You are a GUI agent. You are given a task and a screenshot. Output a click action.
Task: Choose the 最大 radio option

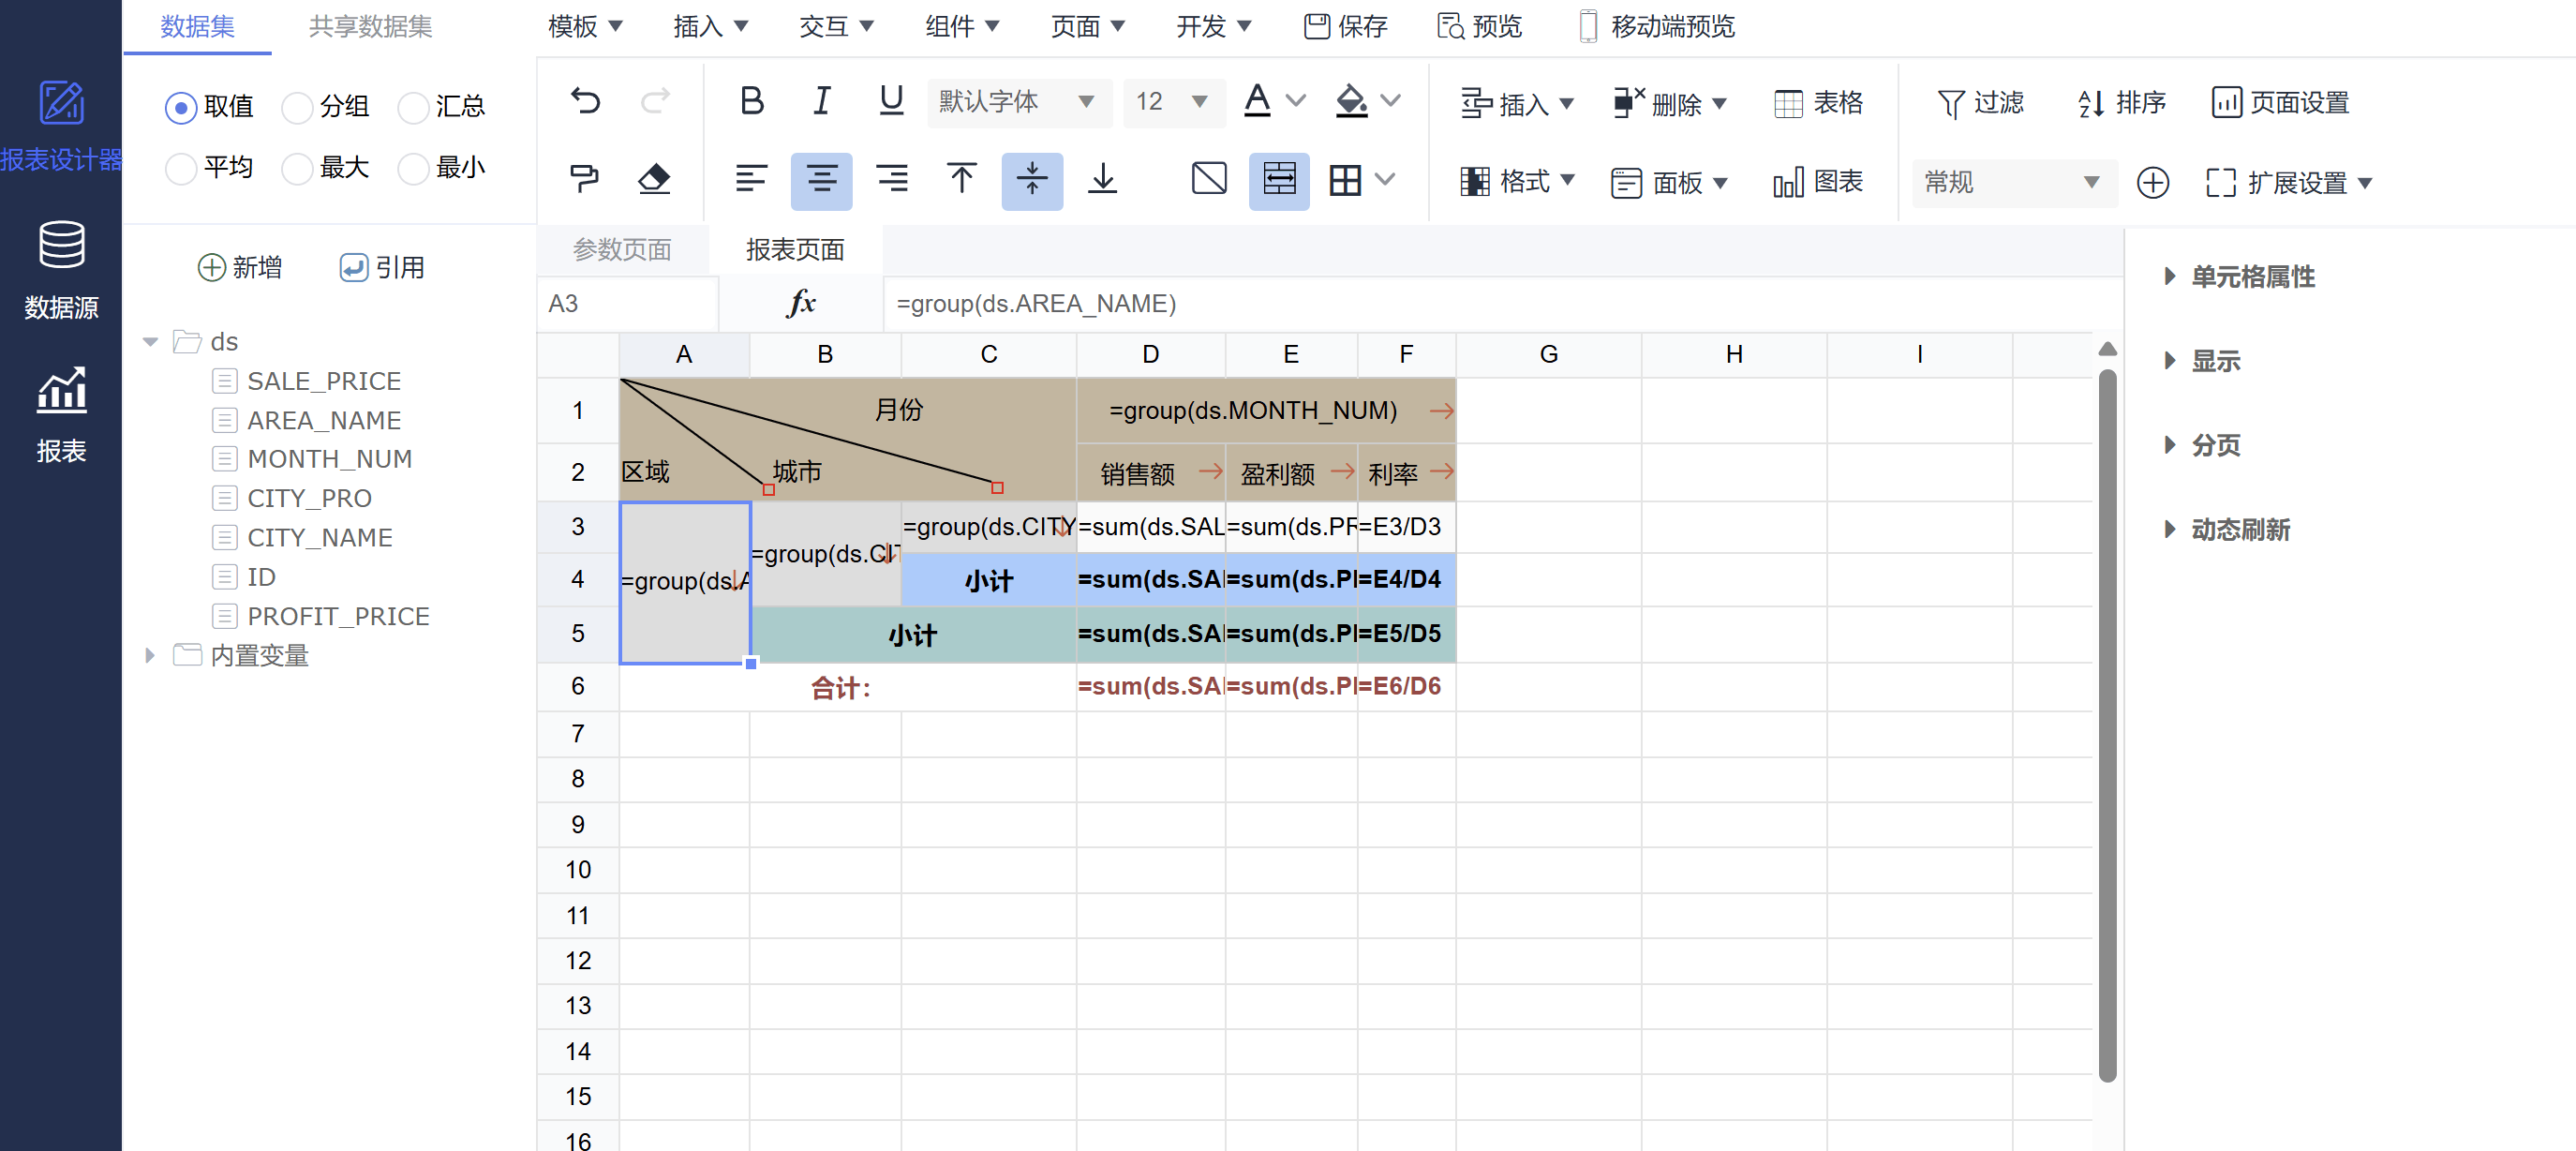(x=297, y=168)
